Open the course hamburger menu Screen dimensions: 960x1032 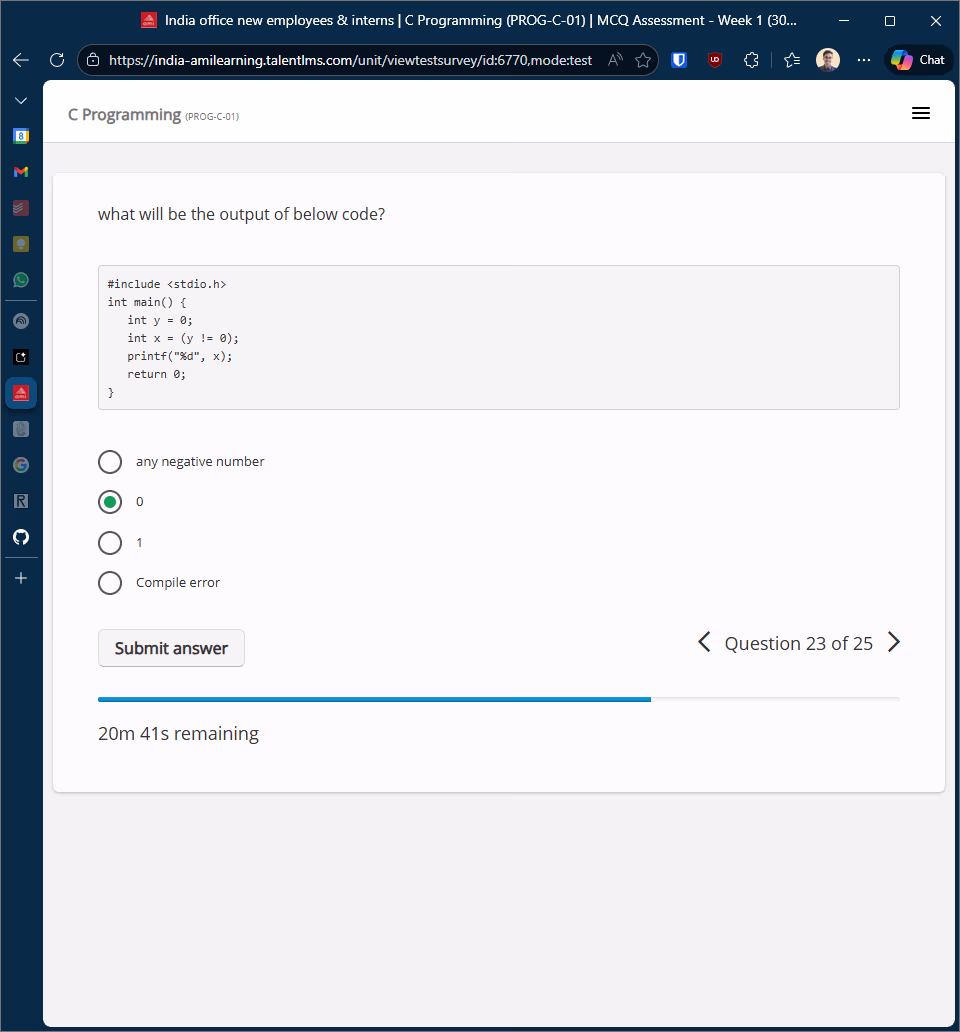921,114
